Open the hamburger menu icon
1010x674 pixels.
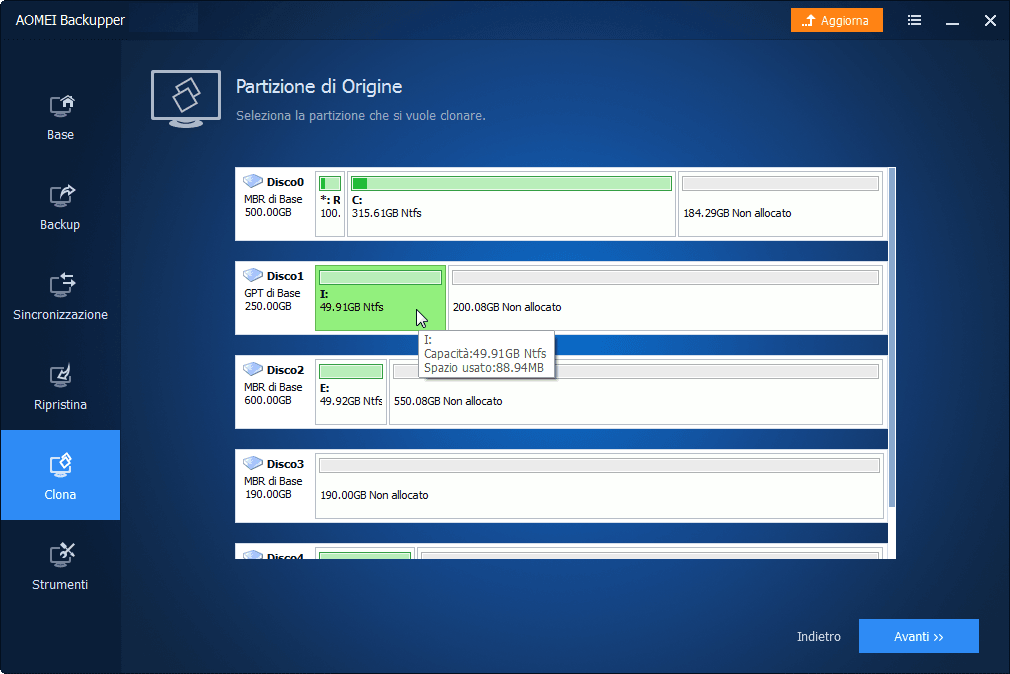click(x=914, y=21)
